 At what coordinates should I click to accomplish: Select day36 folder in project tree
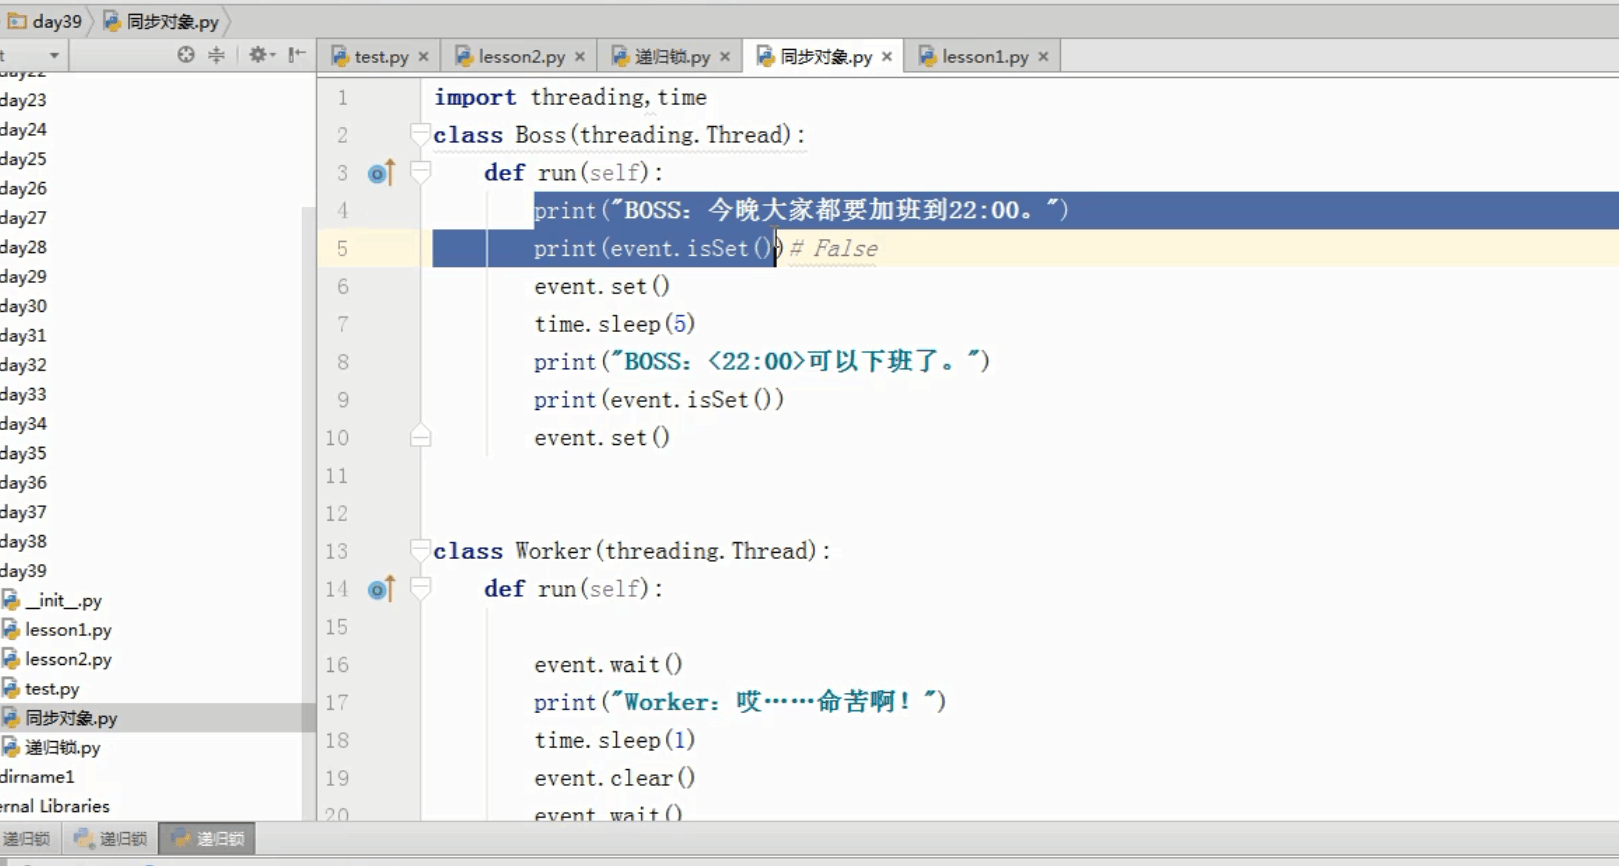pos(24,482)
